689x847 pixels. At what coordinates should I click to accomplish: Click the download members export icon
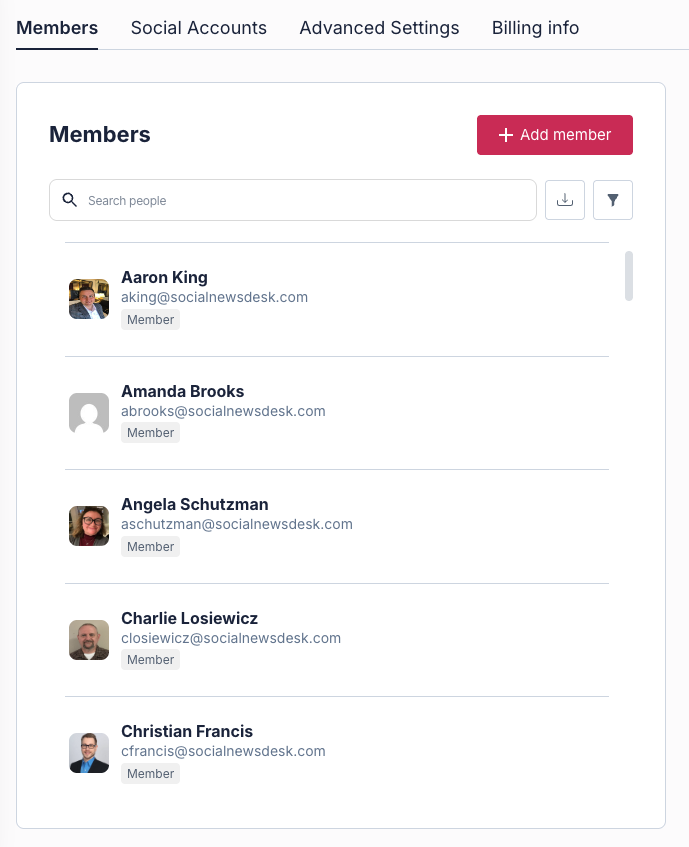pos(565,200)
